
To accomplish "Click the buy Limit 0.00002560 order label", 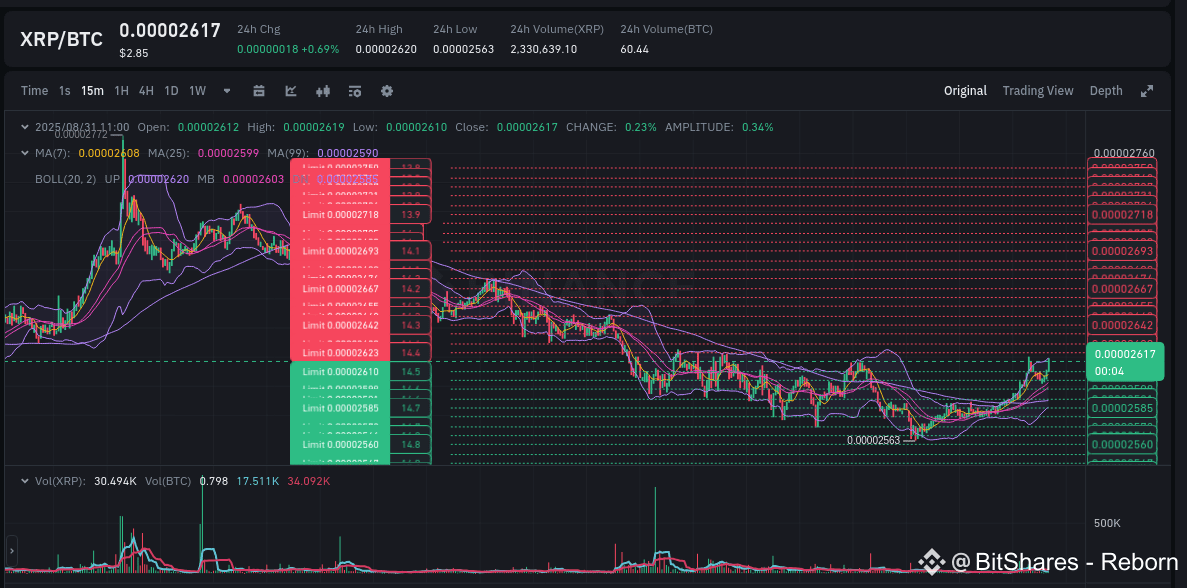I will pyautogui.click(x=341, y=444).
